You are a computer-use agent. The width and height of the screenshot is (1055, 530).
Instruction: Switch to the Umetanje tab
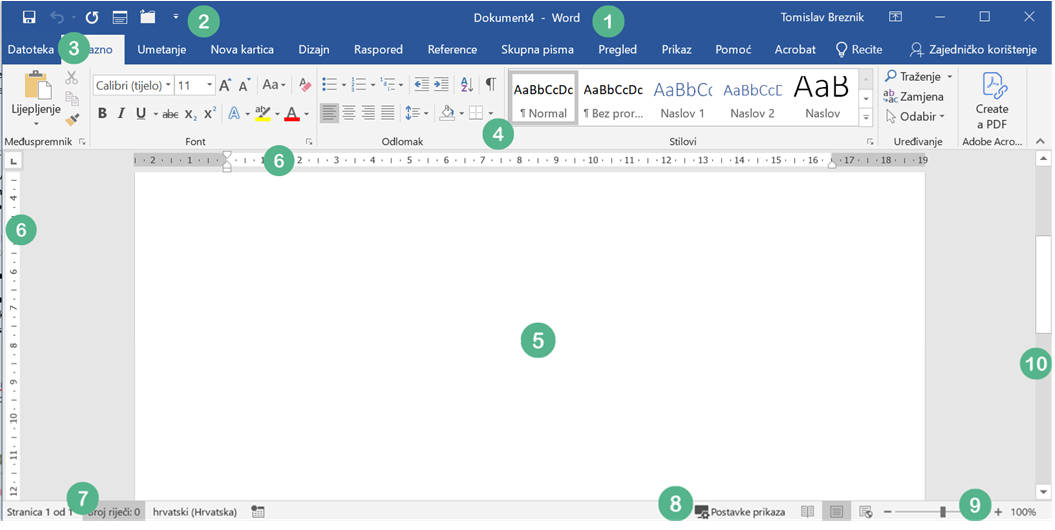click(162, 49)
